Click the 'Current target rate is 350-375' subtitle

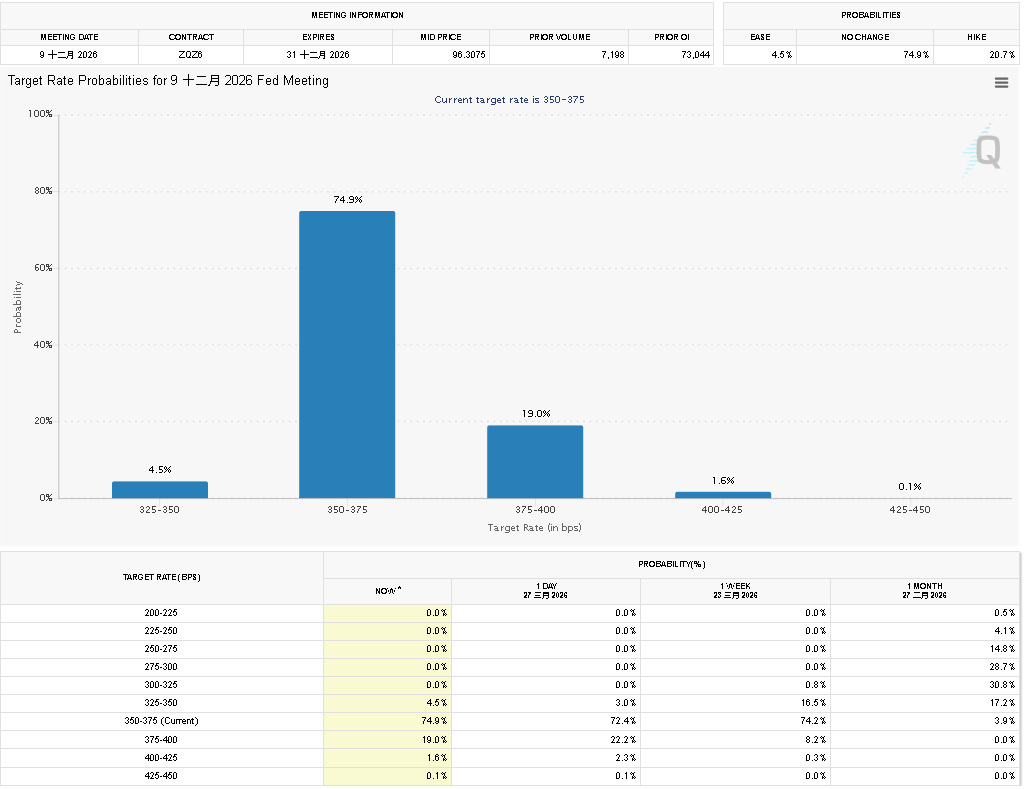509,100
